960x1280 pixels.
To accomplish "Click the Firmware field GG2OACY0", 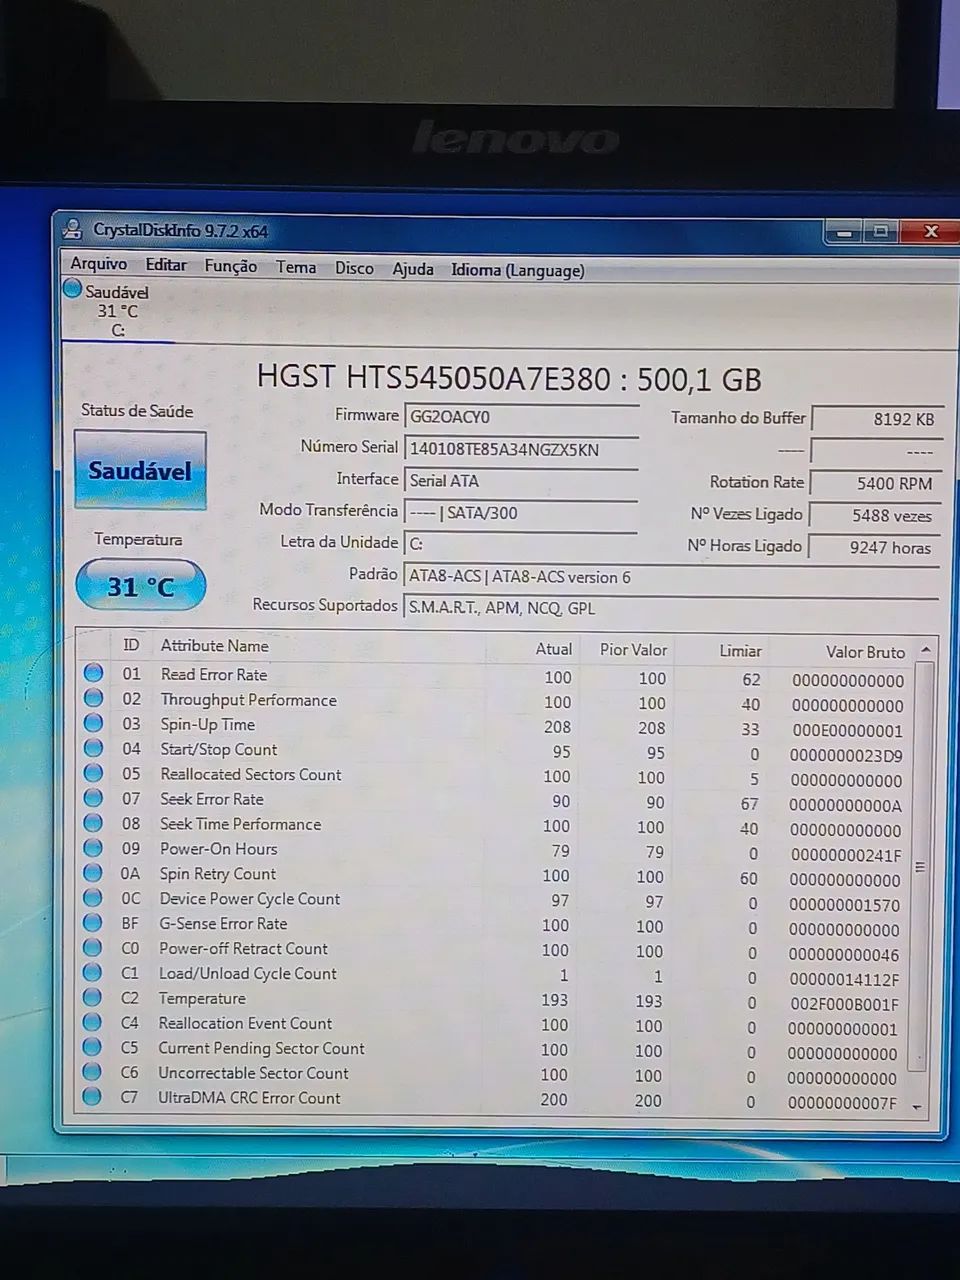I will pos(520,417).
